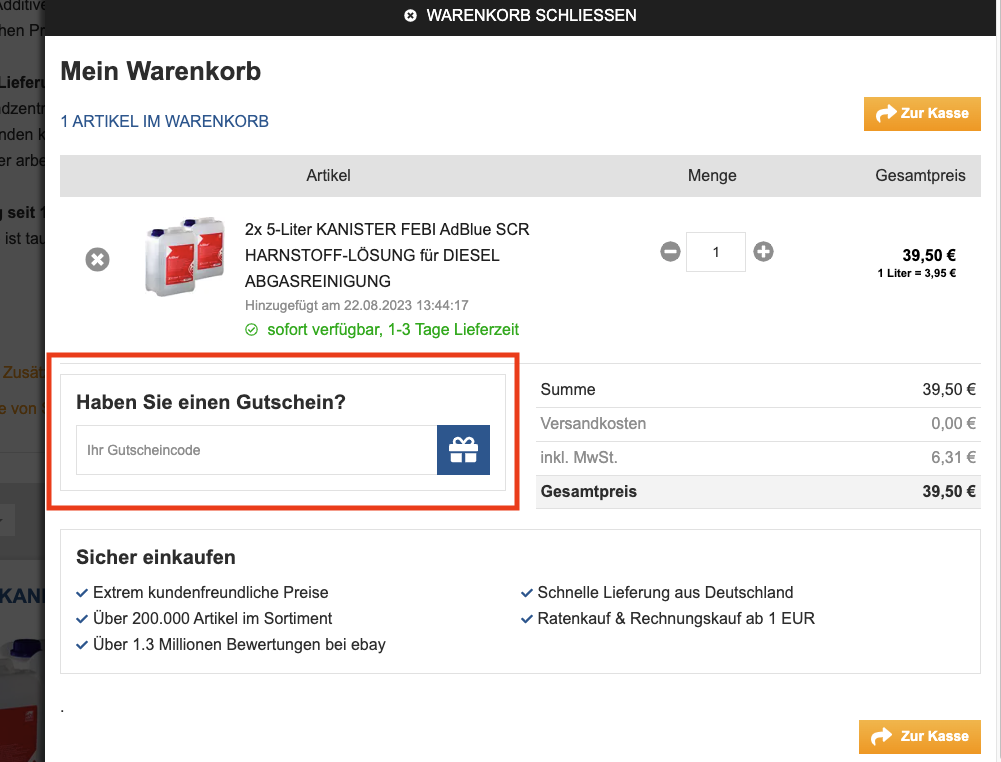Select the Menge column header

pos(712,176)
